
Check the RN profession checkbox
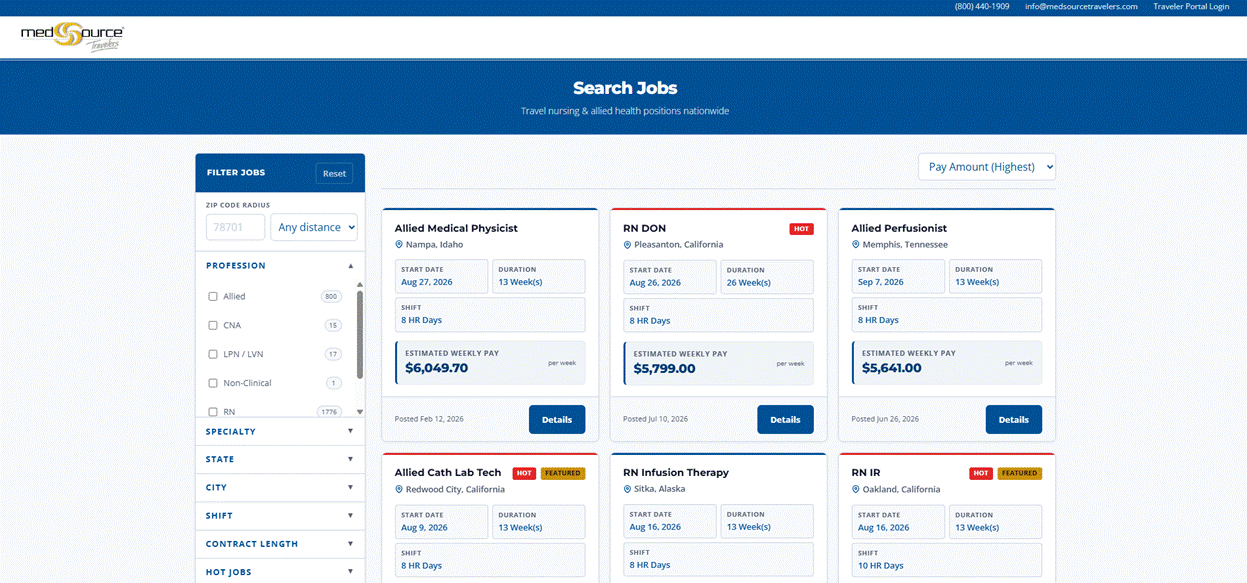tap(213, 412)
